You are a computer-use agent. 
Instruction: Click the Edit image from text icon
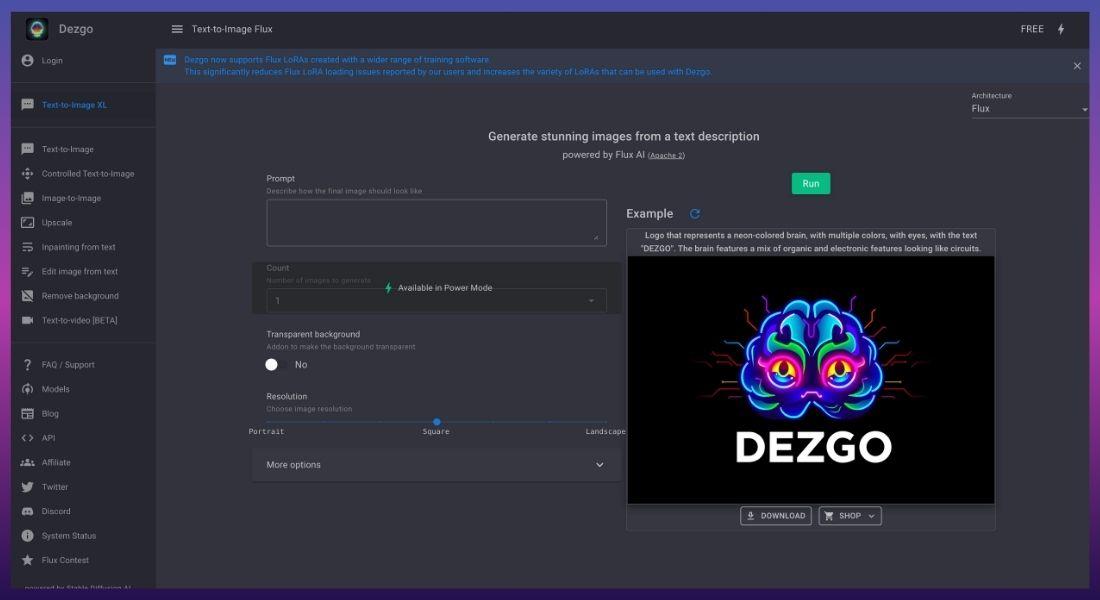pyautogui.click(x=27, y=272)
